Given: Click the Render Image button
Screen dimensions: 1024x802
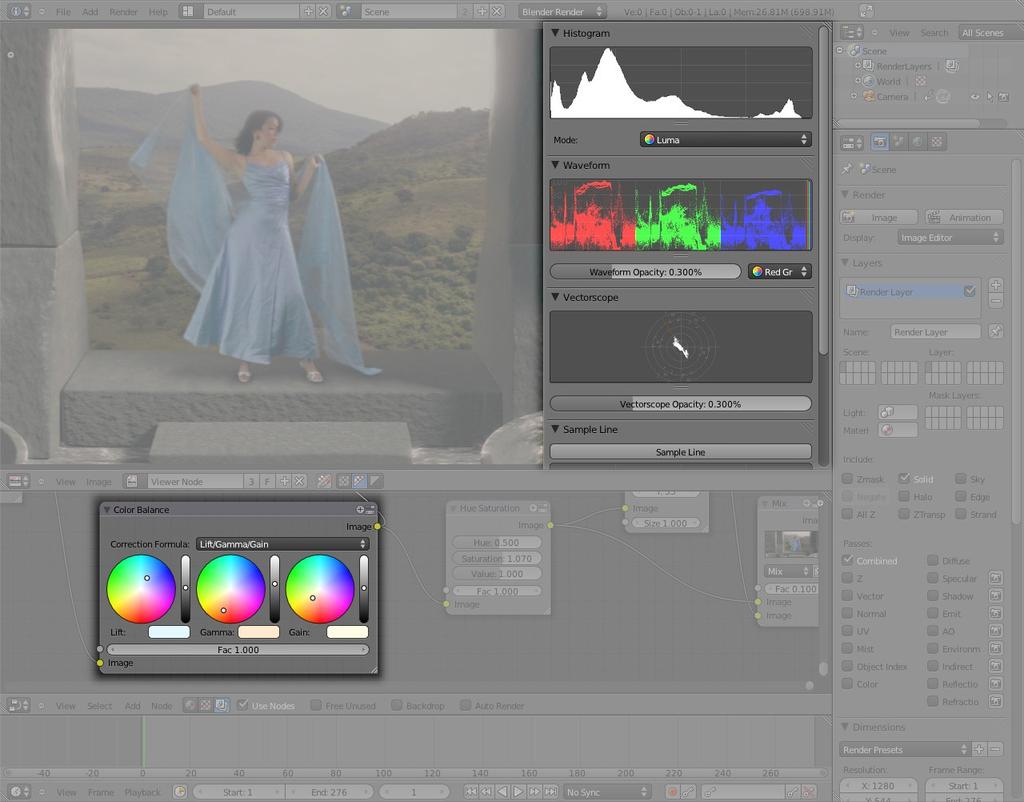Looking at the screenshot, I should 879,217.
